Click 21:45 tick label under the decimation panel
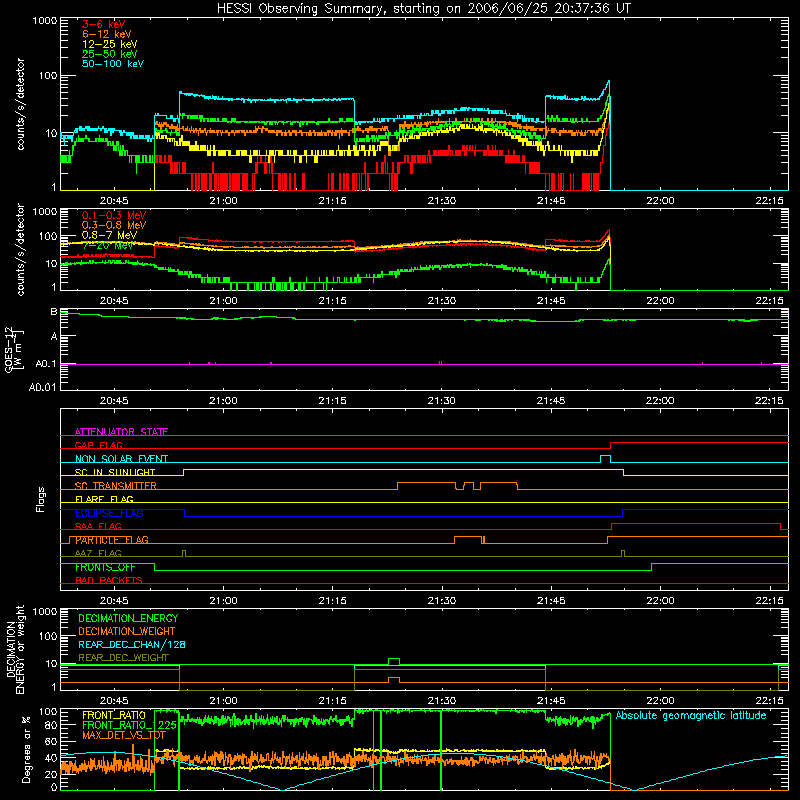 (x=551, y=700)
